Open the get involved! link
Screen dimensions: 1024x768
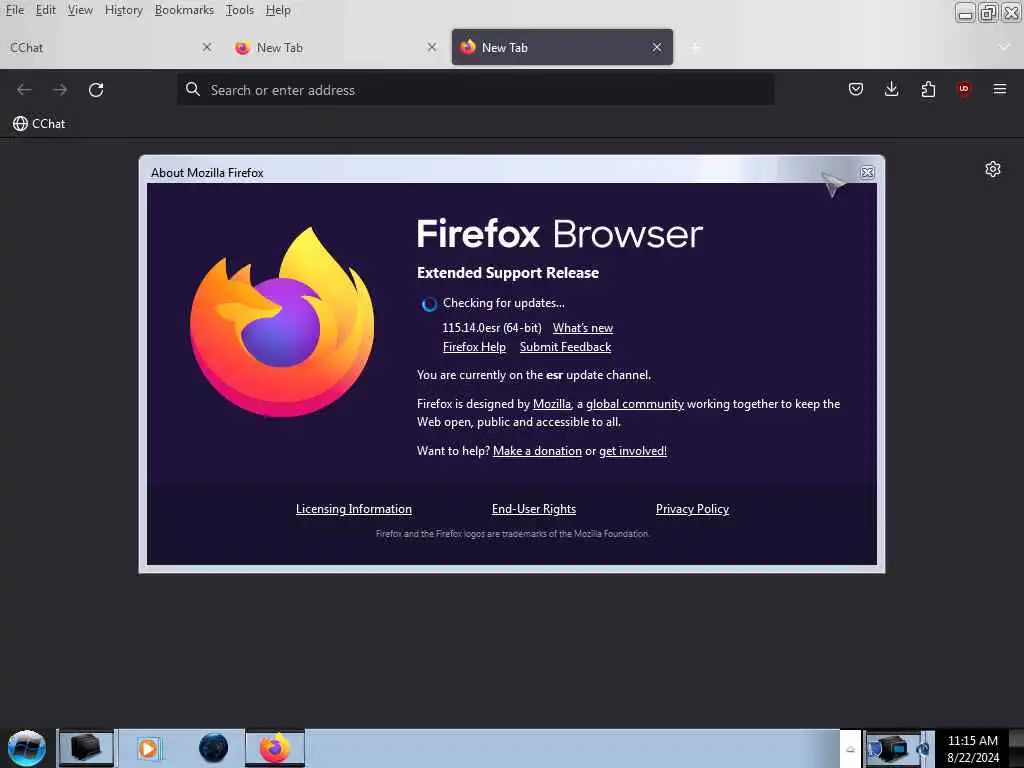pos(633,451)
